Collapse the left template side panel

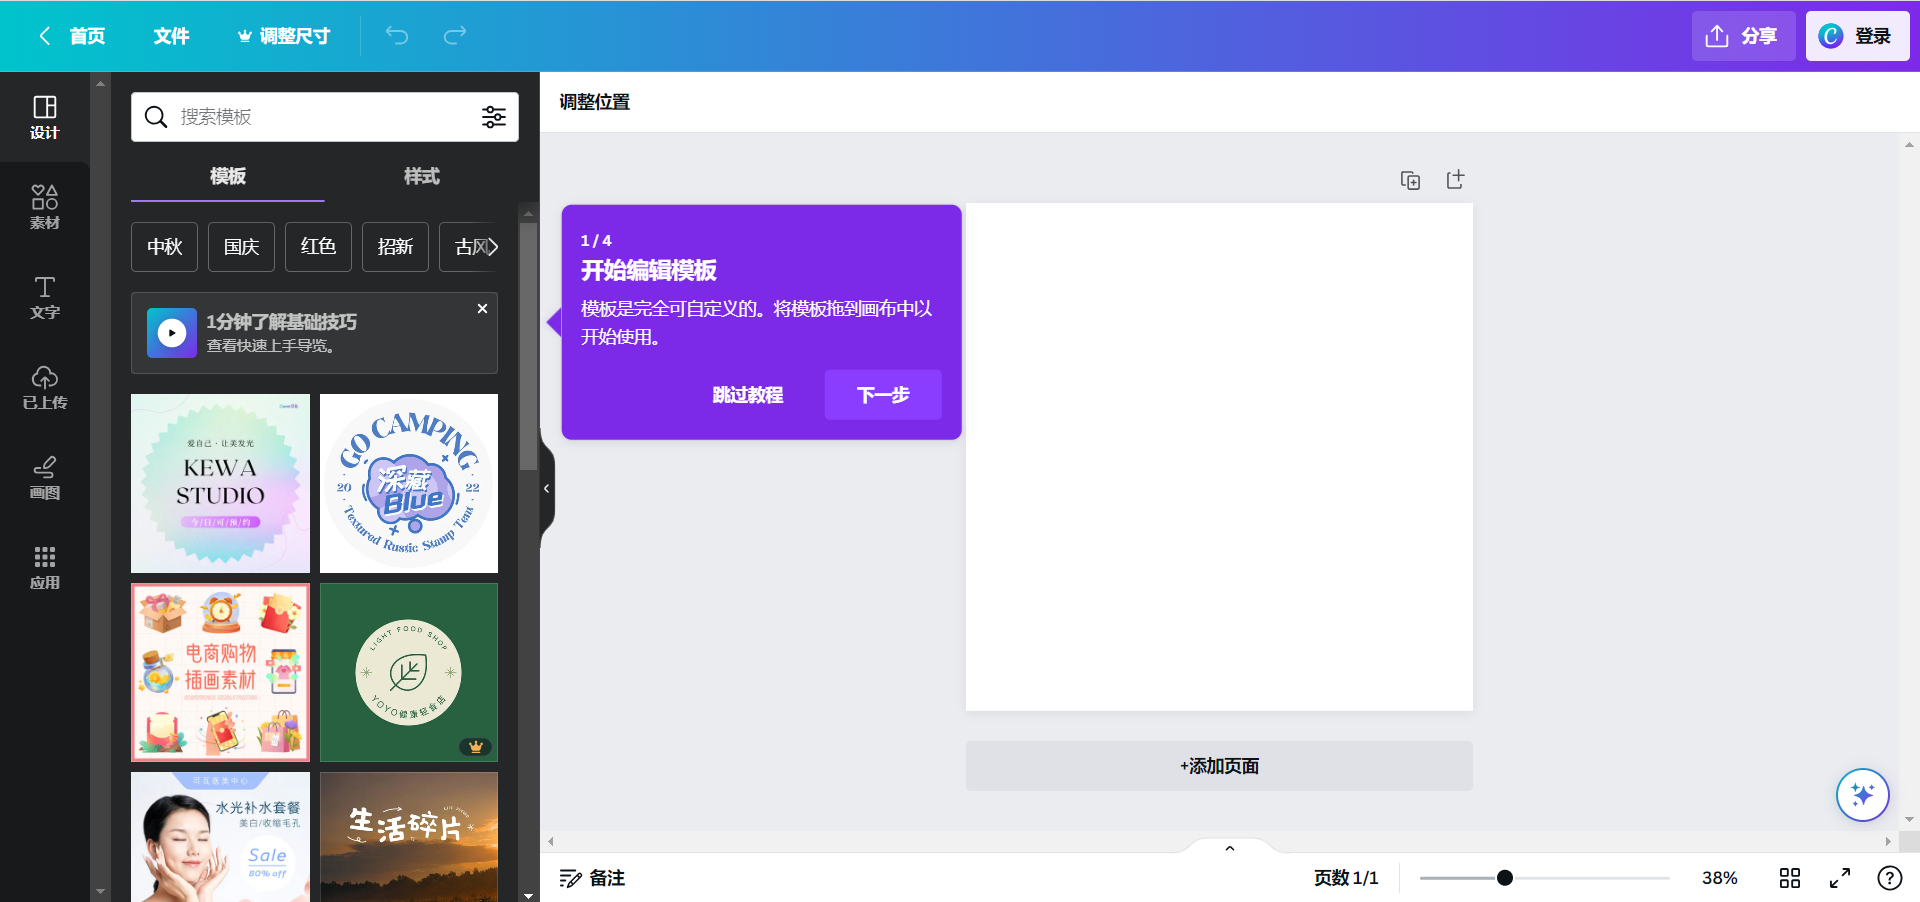[x=546, y=489]
